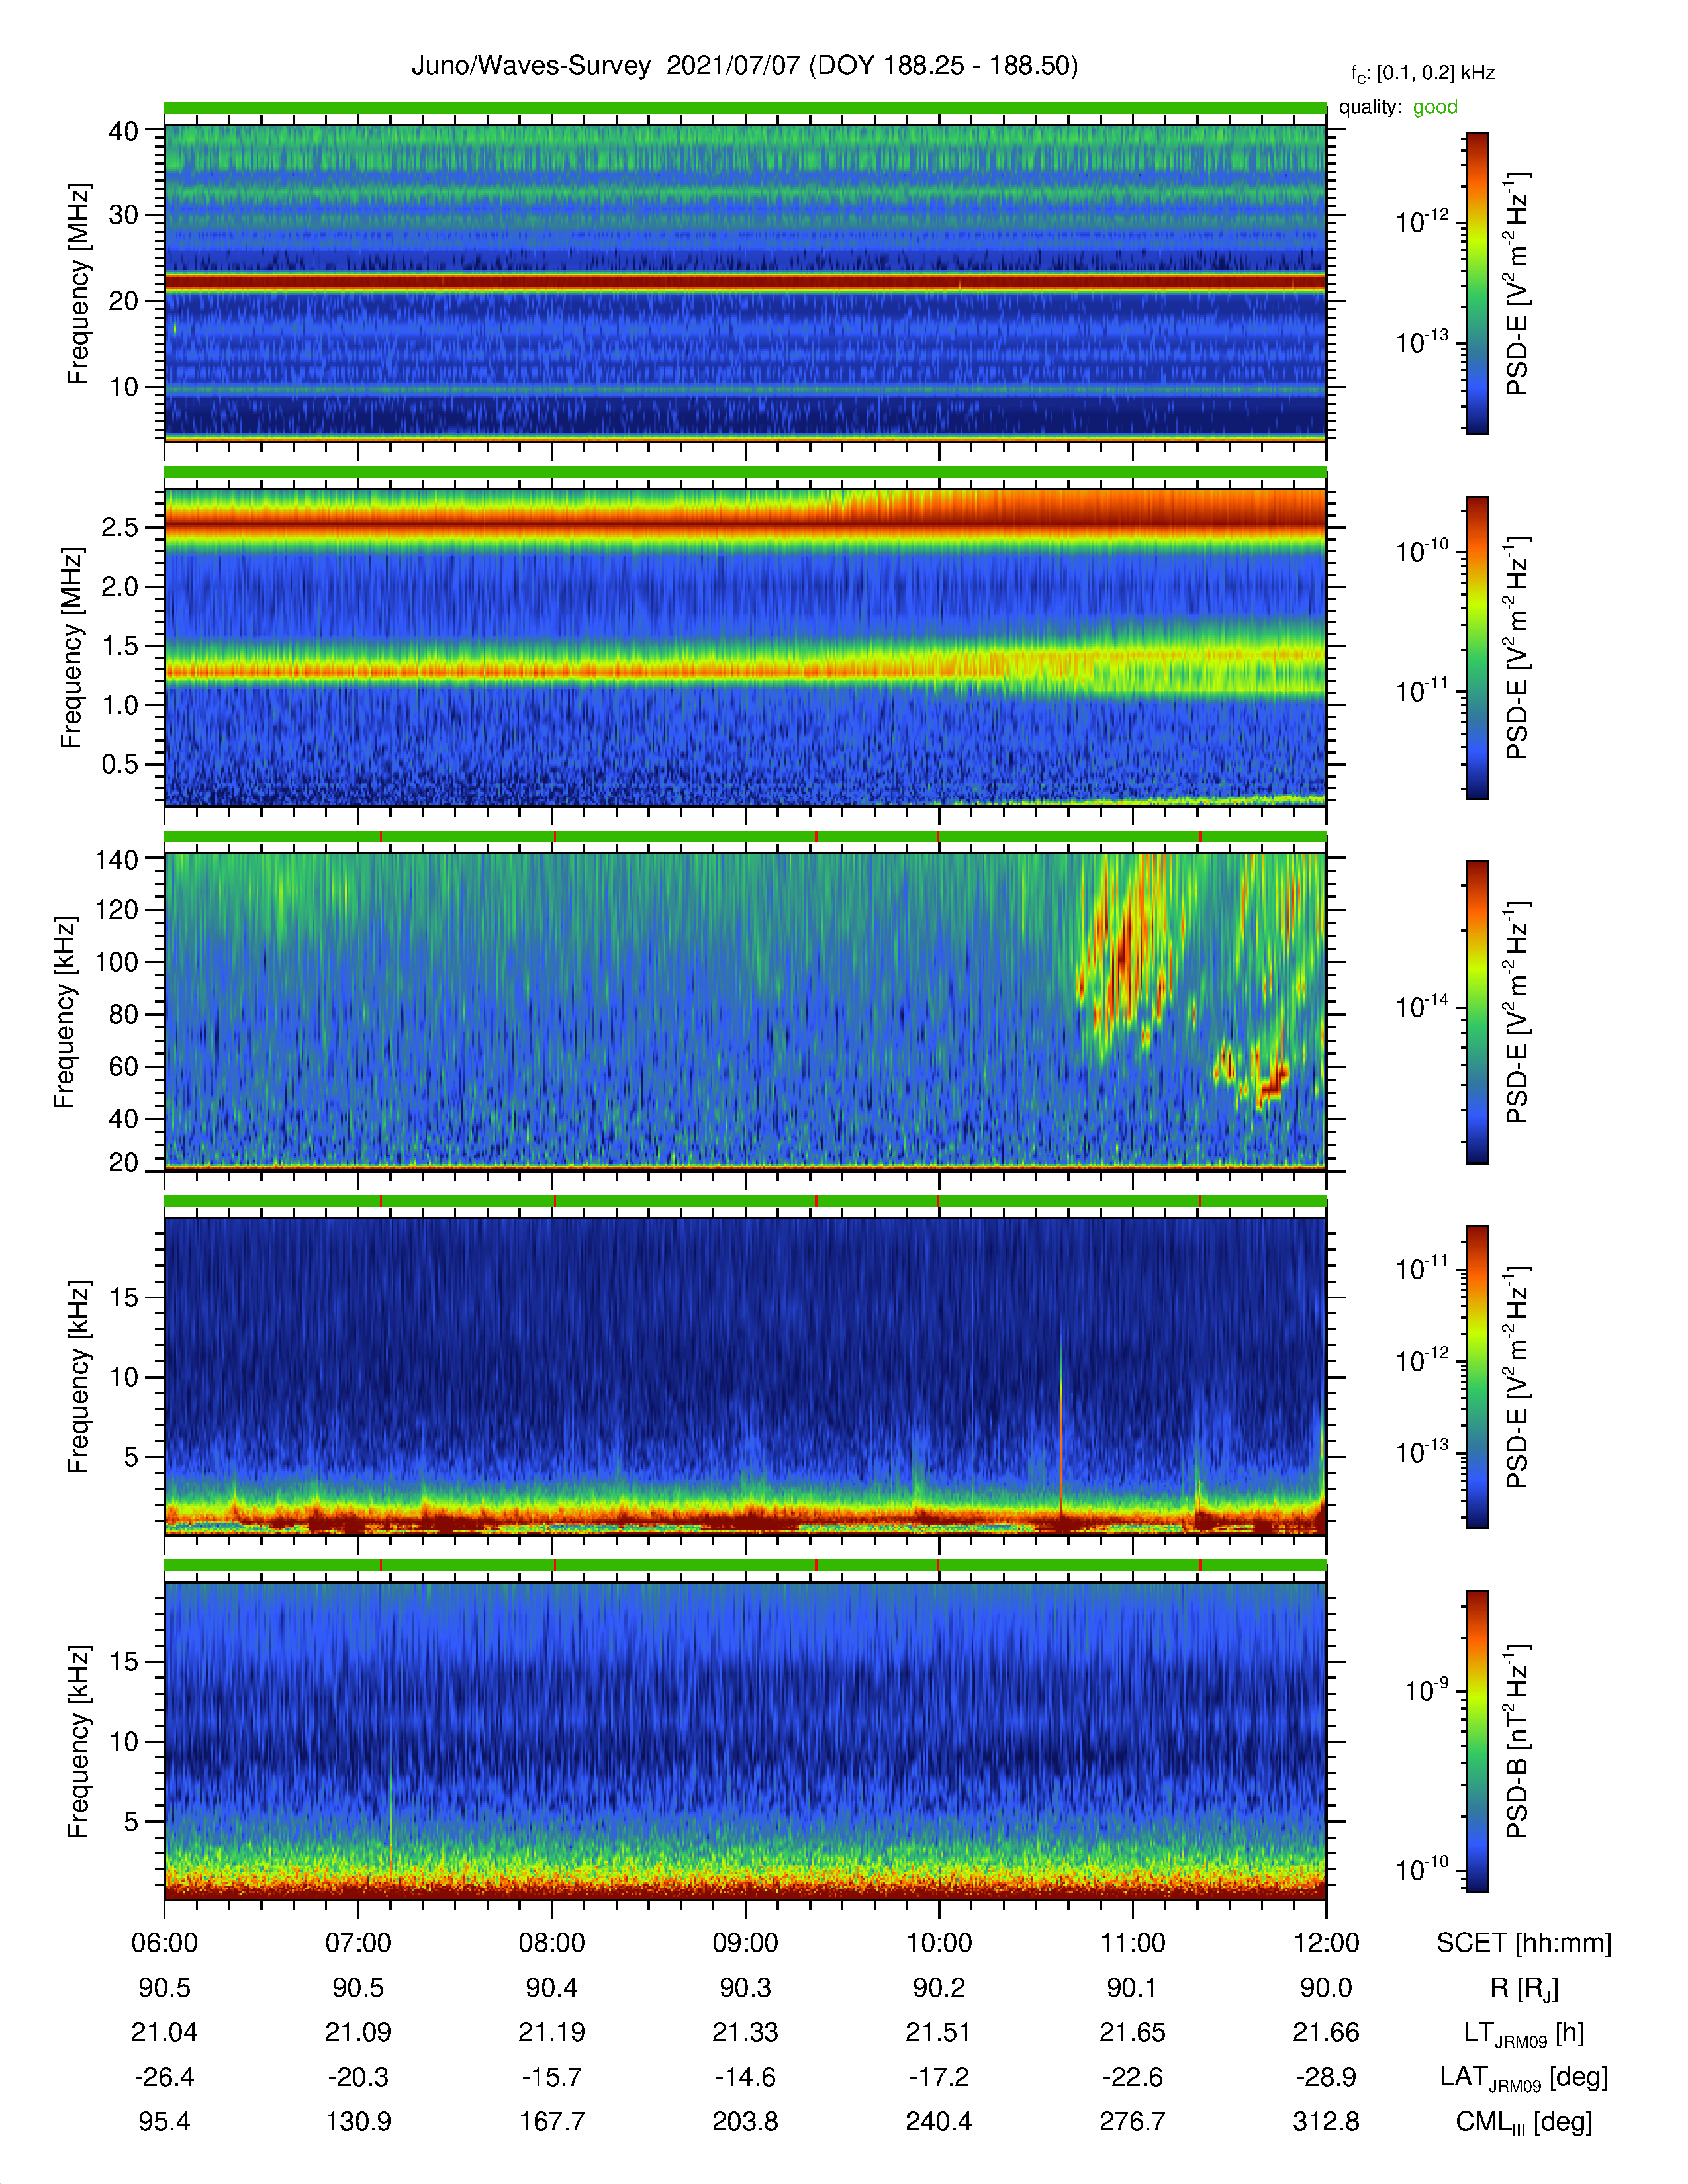This screenshot has width=1688, height=2184.
Task: Click the red 22 MHz band in top panel
Action: pyautogui.click(x=745, y=283)
